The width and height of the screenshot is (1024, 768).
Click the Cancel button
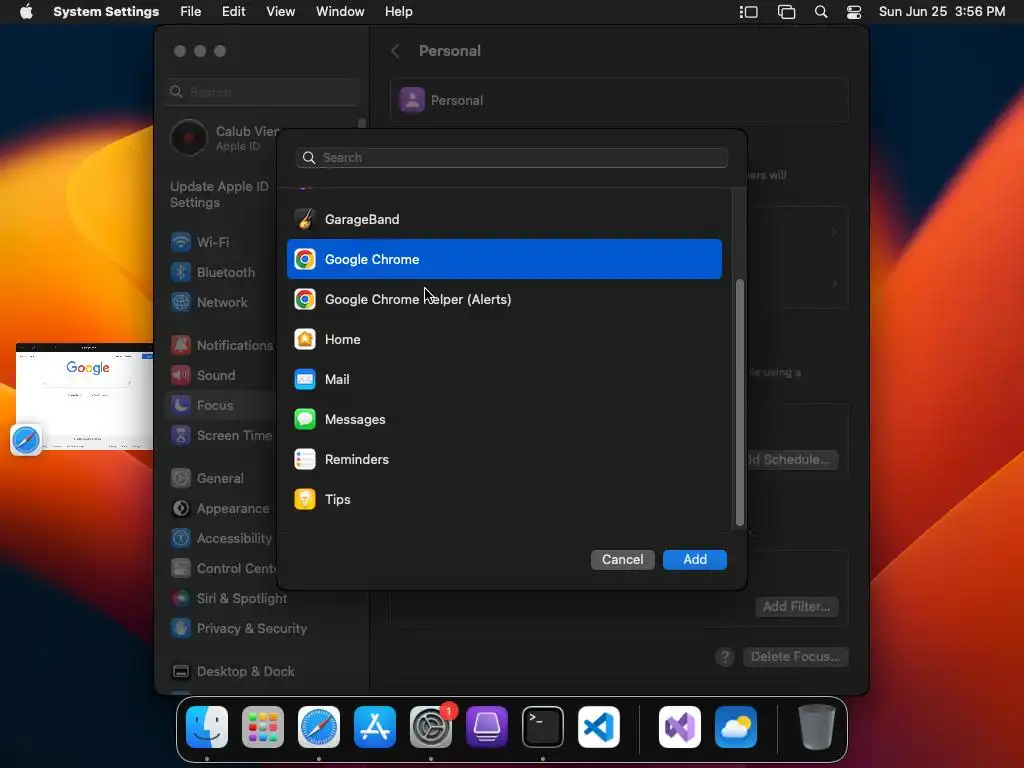pyautogui.click(x=622, y=560)
